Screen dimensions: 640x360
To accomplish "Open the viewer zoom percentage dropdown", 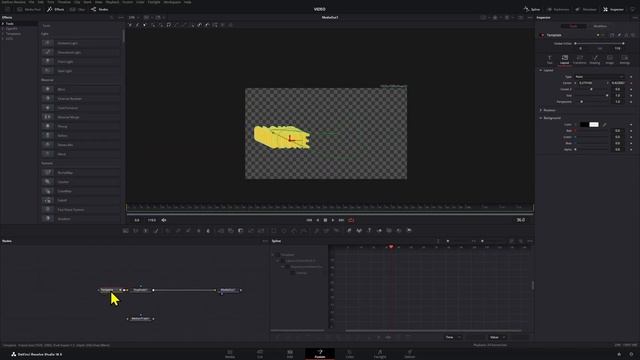I will (133, 18).
